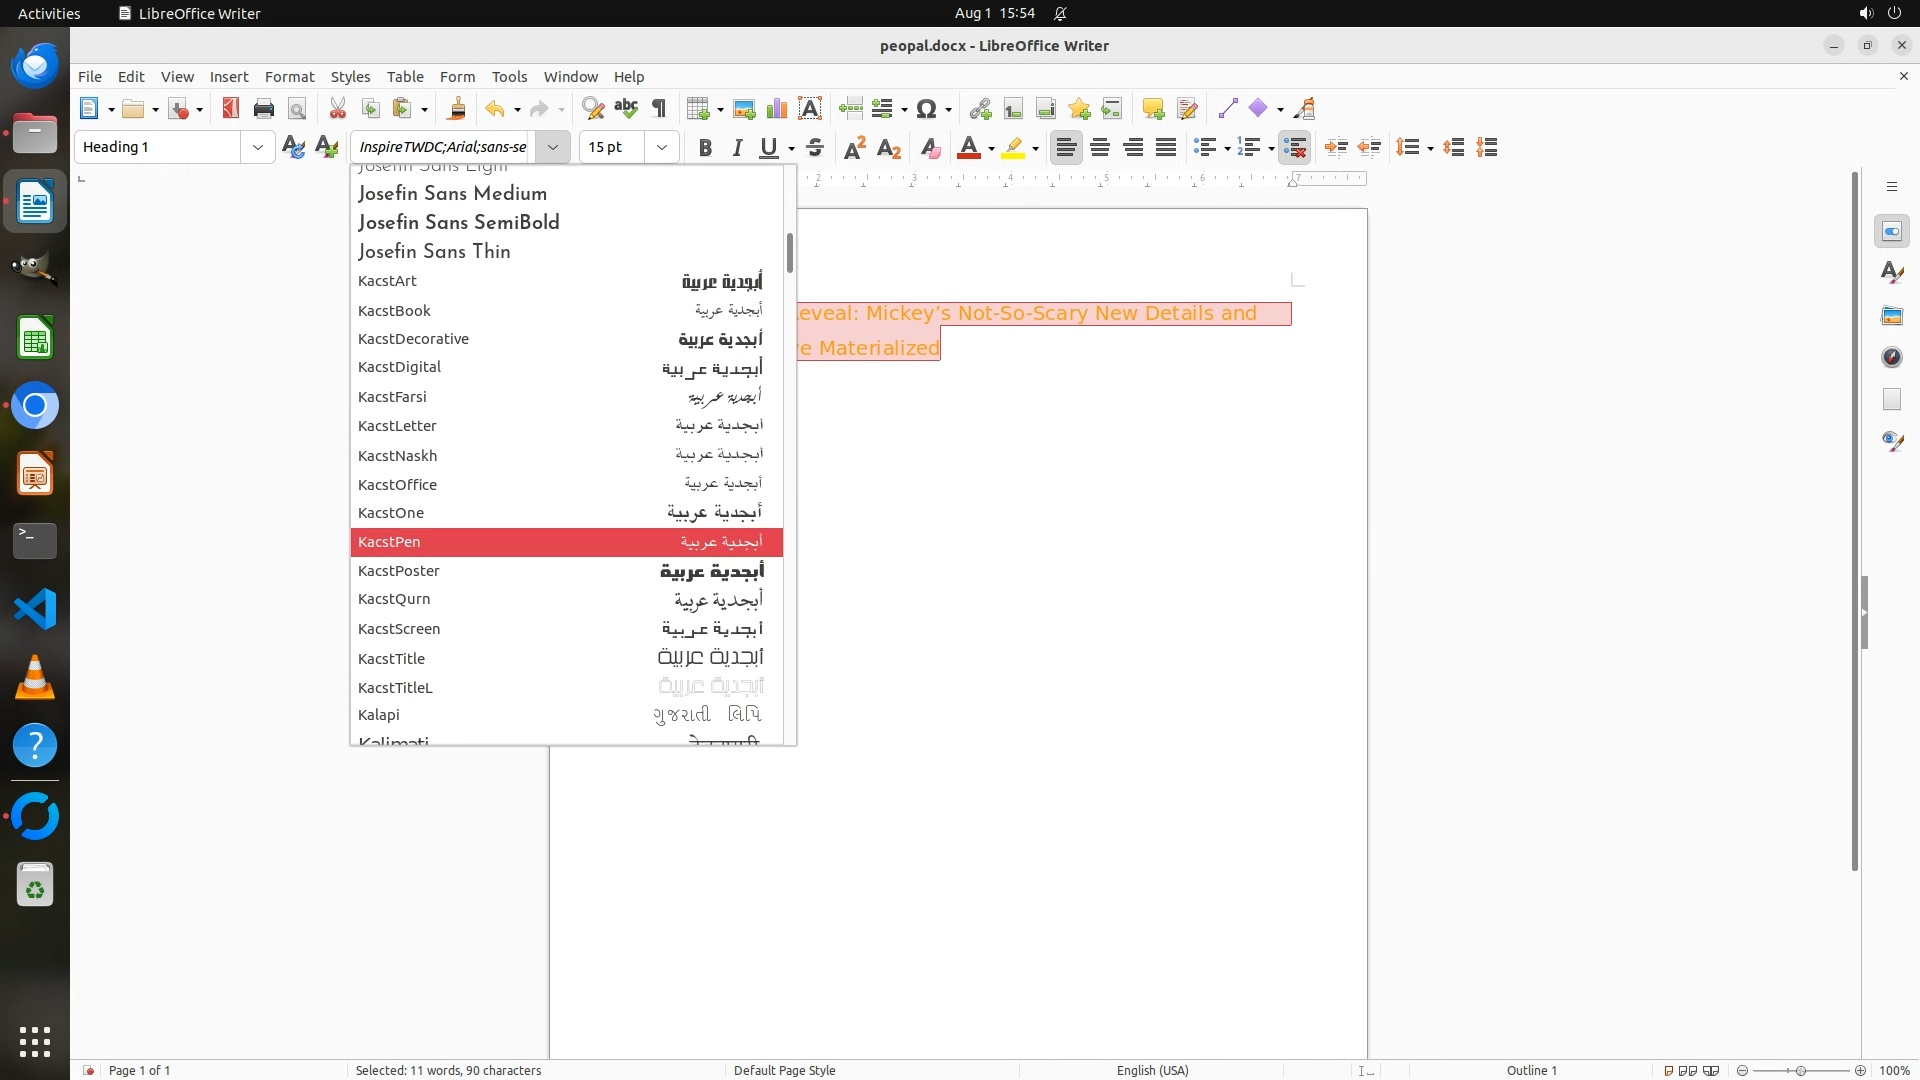
Task: Toggle formatting marks pilcrow button
Action: pos(659,109)
